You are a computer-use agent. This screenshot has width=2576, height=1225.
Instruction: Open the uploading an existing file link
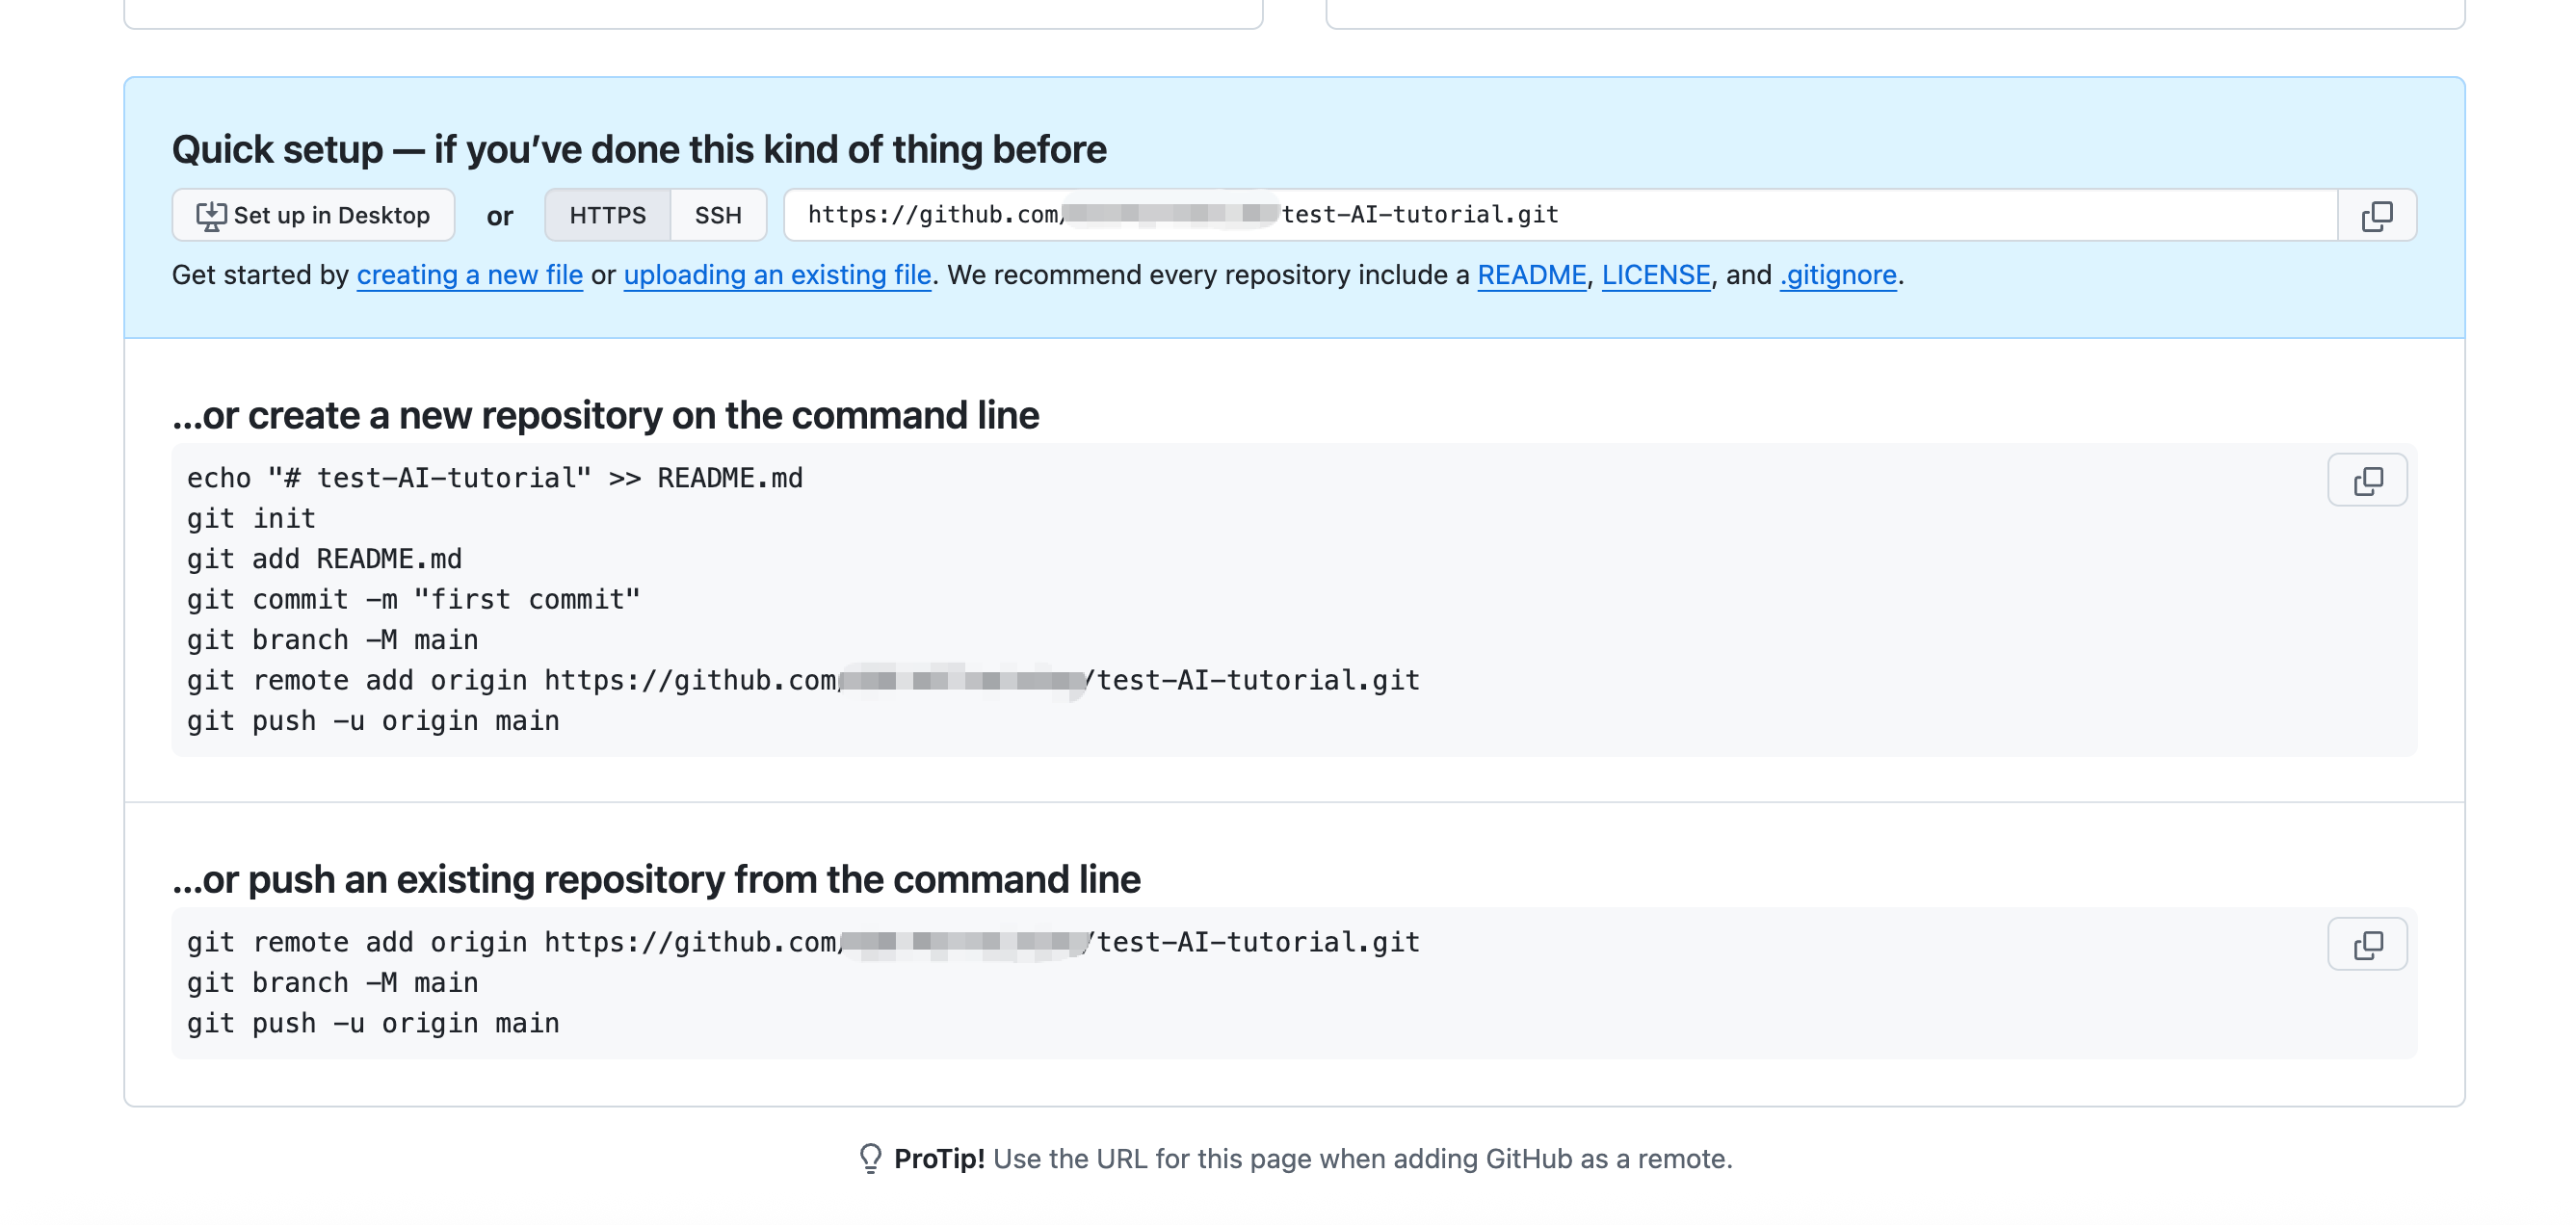[x=778, y=275]
